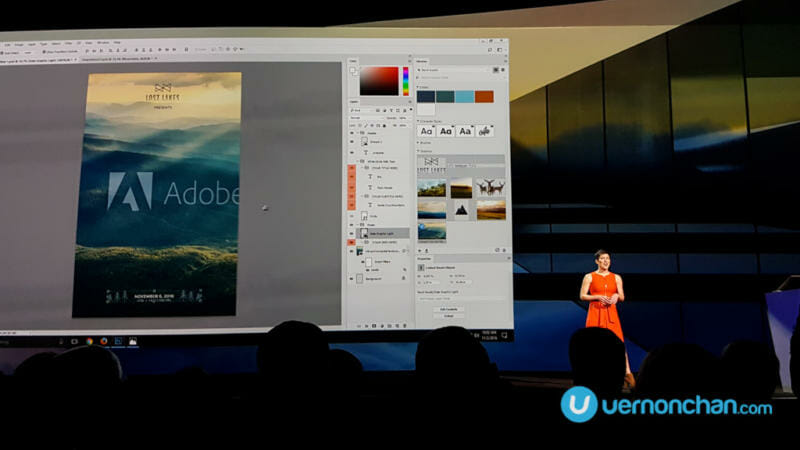Click the add content plus icon in Libraries

[x=419, y=251]
